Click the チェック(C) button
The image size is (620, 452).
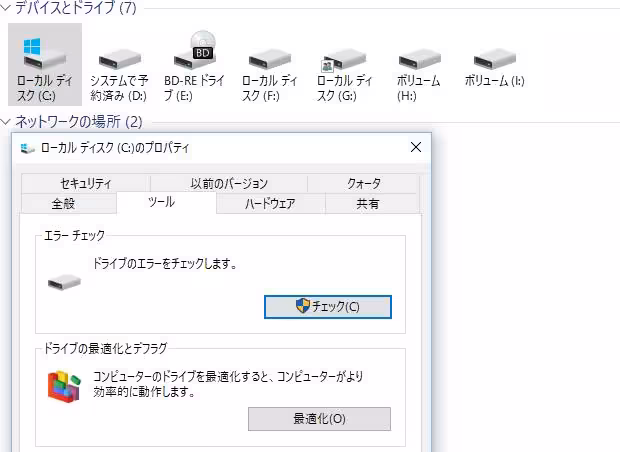[328, 306]
